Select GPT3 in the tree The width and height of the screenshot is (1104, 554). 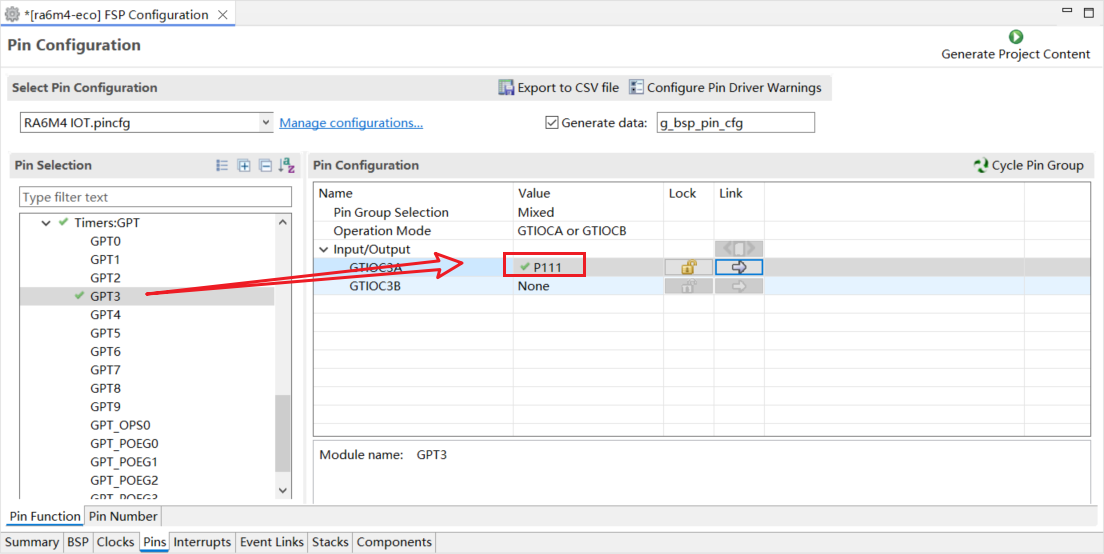pos(105,296)
